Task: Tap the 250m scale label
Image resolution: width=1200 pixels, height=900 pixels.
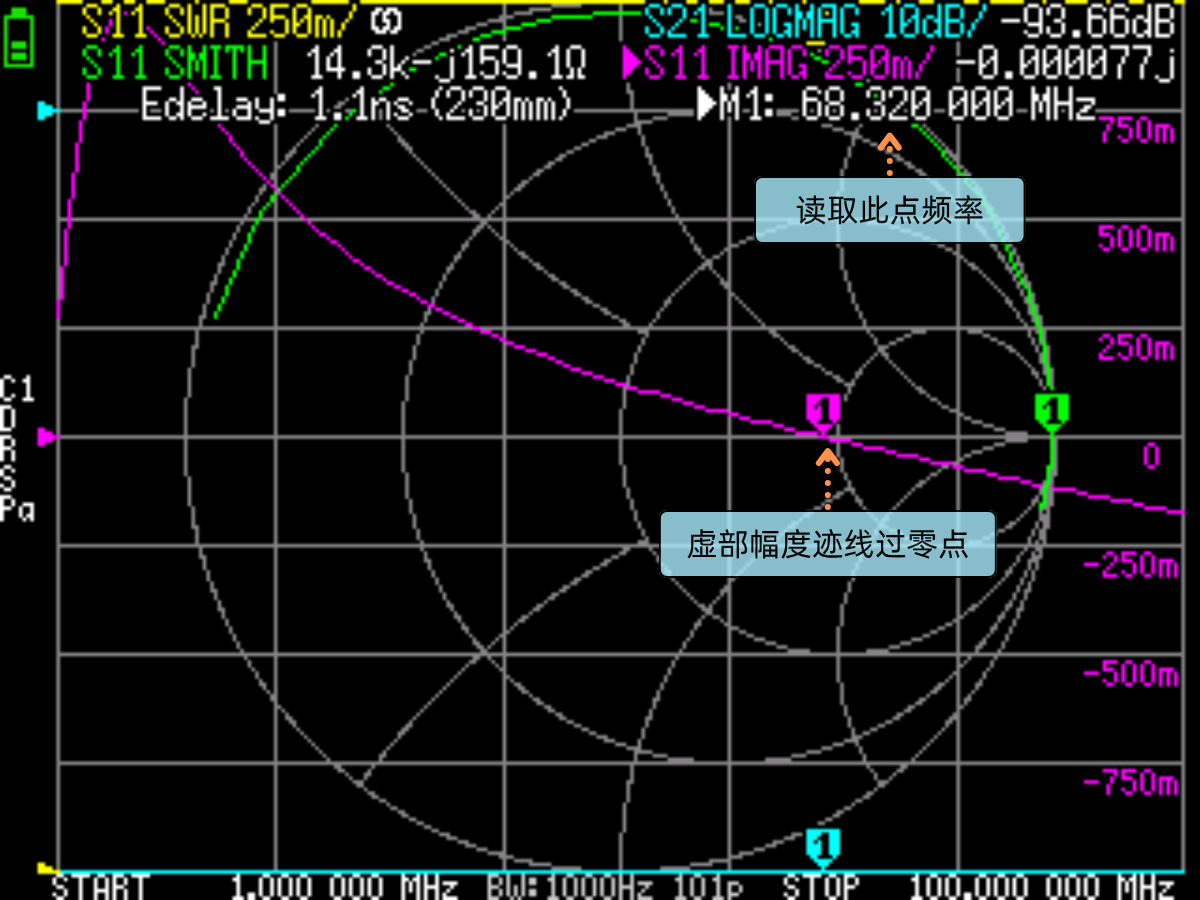Action: click(x=1137, y=348)
